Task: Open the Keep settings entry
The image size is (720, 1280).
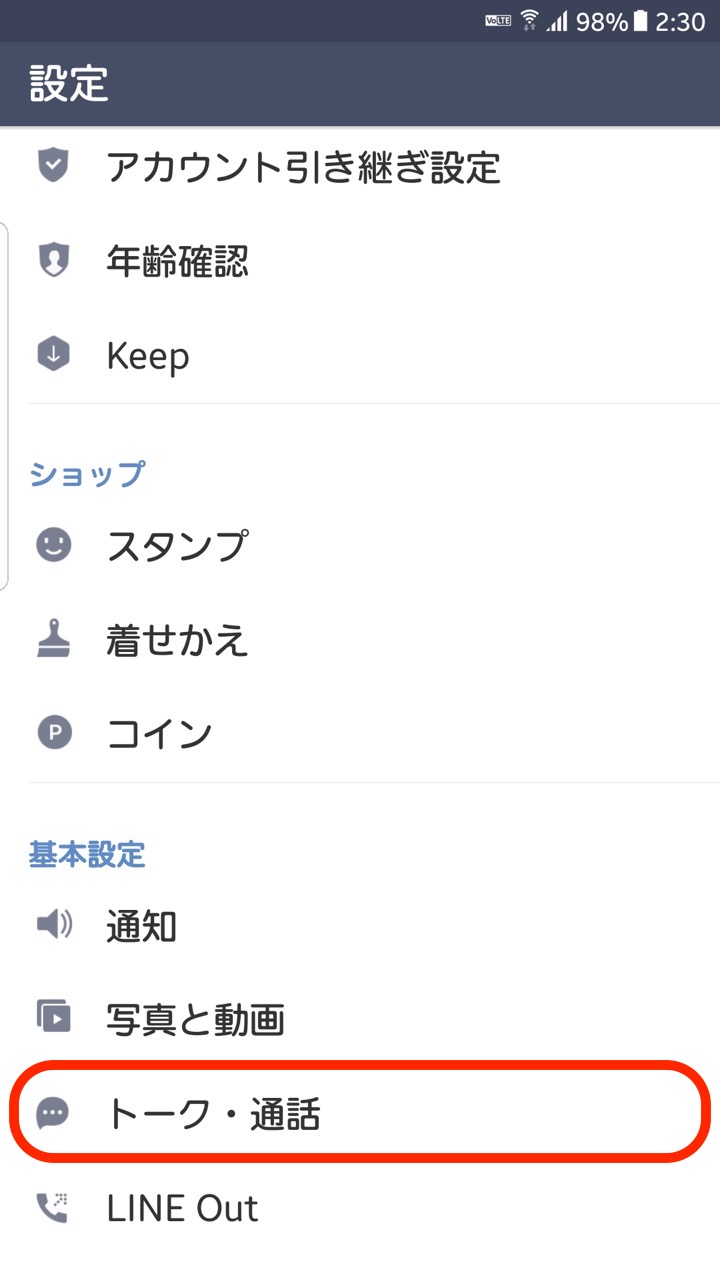Action: point(148,355)
